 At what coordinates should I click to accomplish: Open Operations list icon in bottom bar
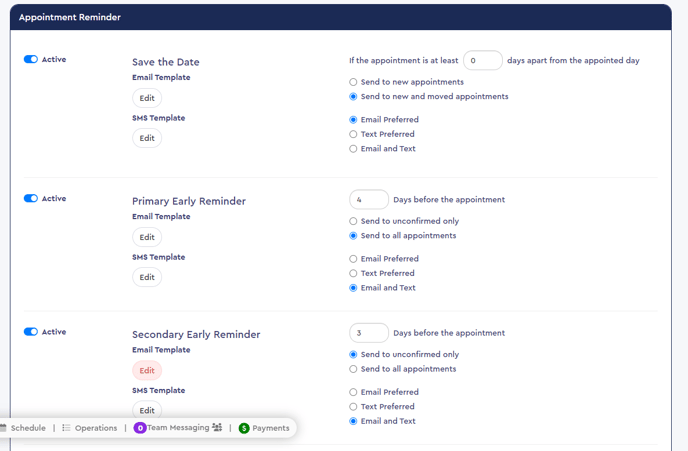(66, 428)
